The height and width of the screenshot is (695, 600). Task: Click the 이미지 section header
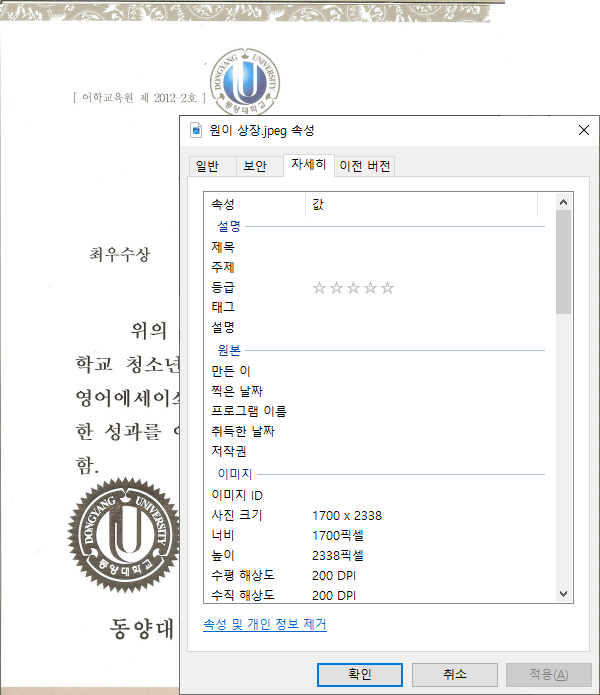[x=235, y=474]
